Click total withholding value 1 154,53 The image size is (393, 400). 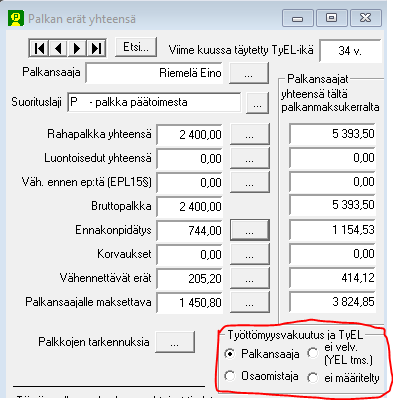coord(333,230)
